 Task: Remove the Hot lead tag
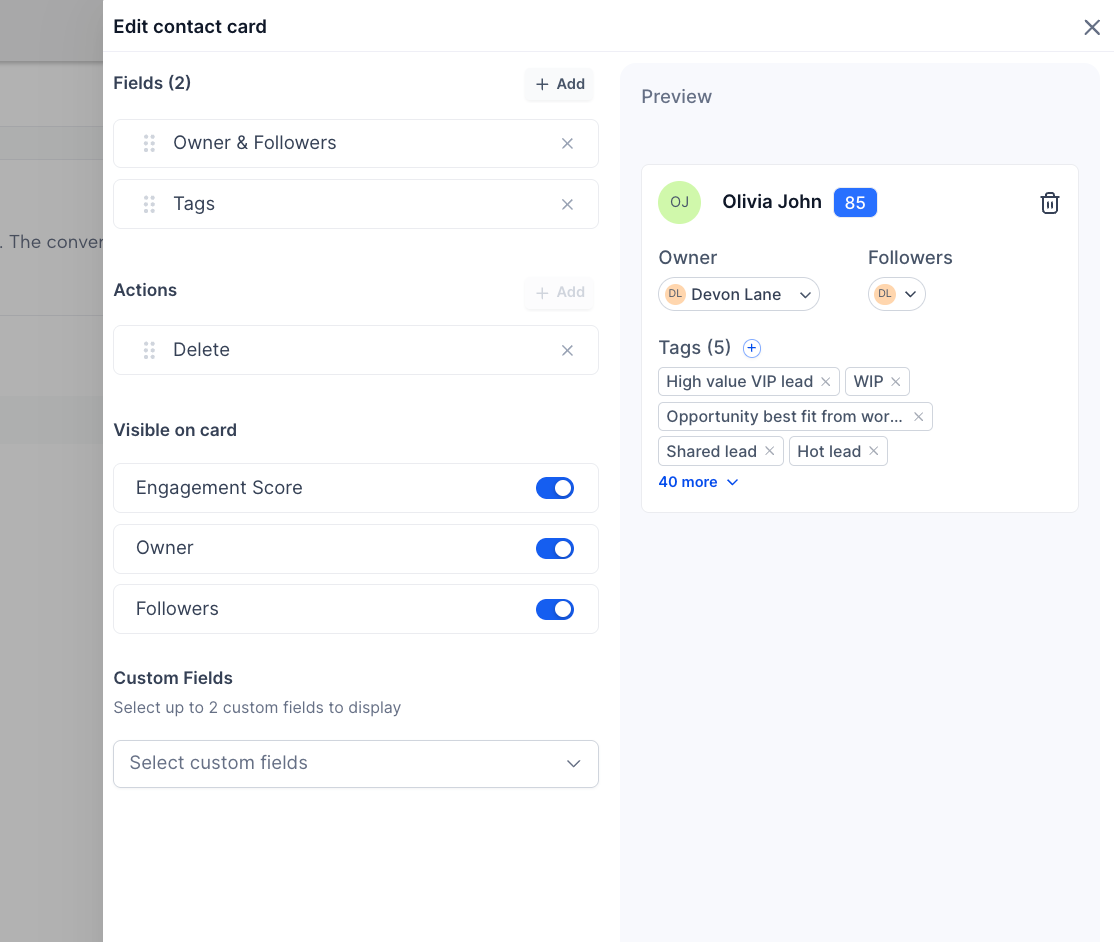click(873, 451)
